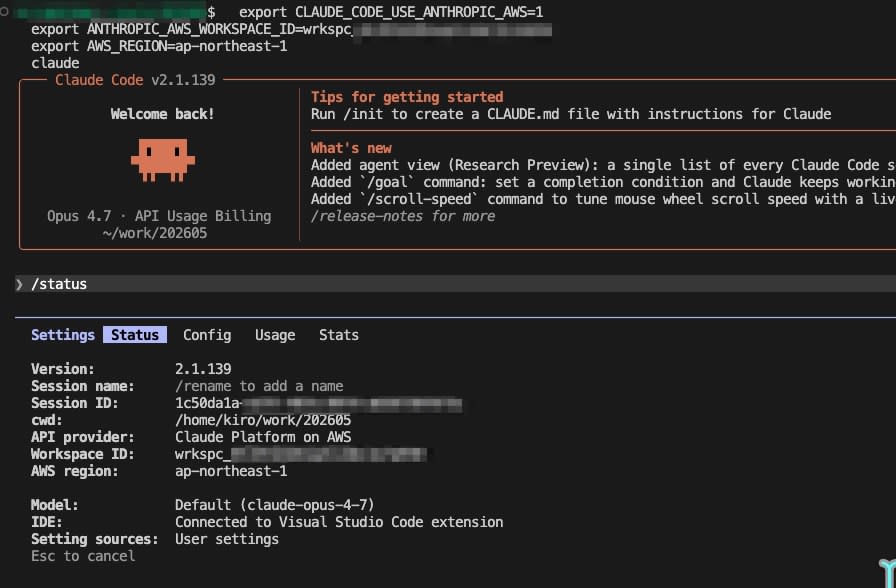Viewport: 896px width, 588px height.
Task: Click the User settings value
Action: [227, 539]
